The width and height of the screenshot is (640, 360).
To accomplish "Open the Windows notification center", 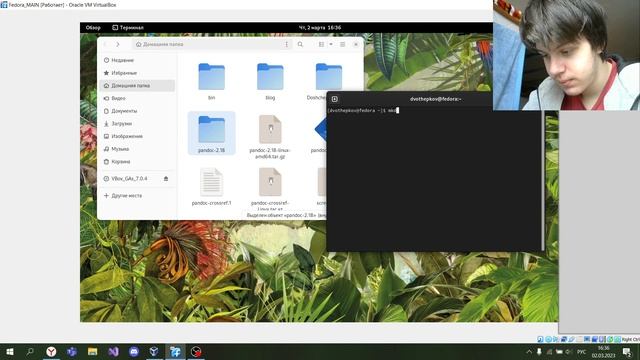I will [x=627, y=351].
